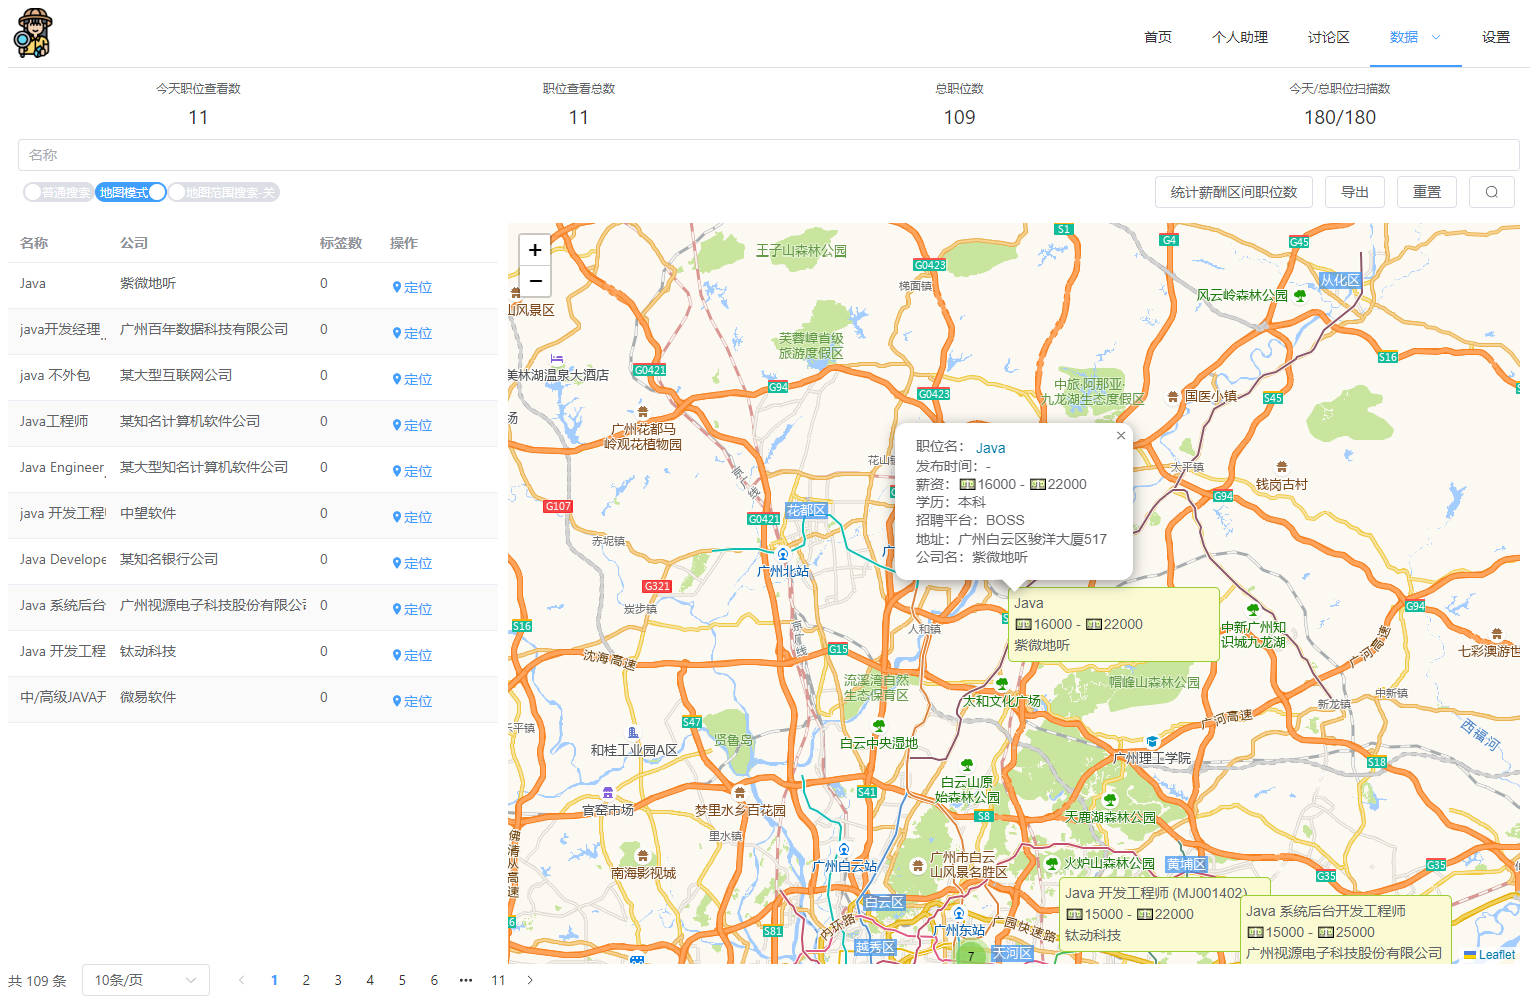Locate the 中望软件 job on map
Screen dimensions: 1538x1004
412,517
